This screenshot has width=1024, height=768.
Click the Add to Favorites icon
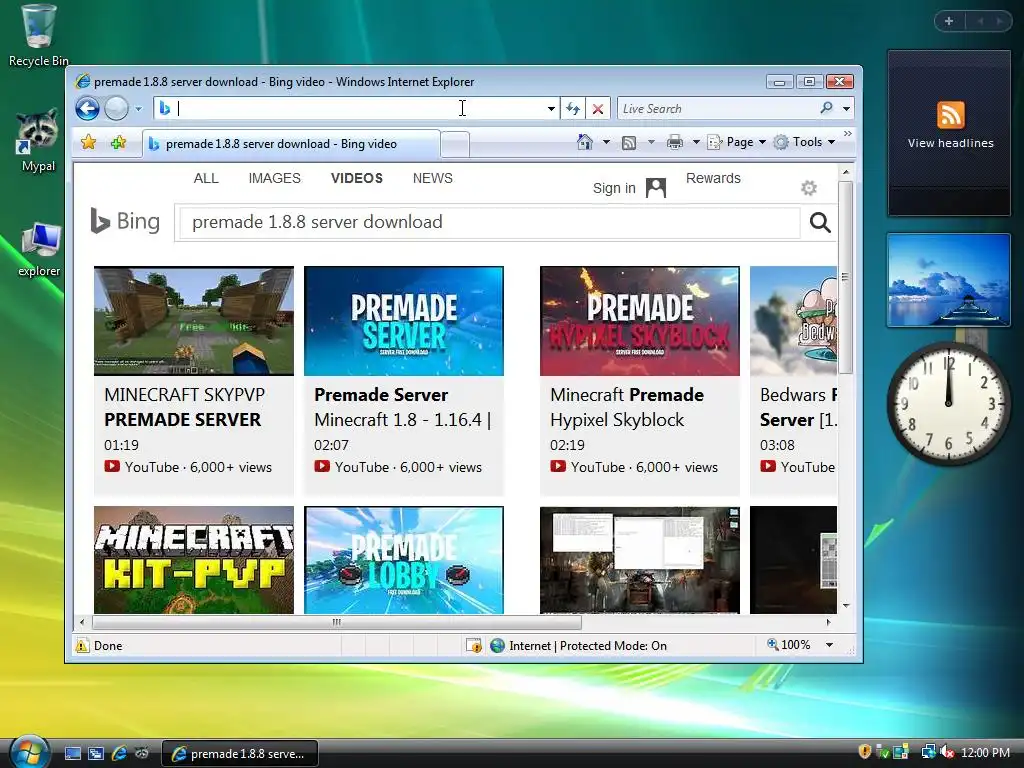pos(118,142)
